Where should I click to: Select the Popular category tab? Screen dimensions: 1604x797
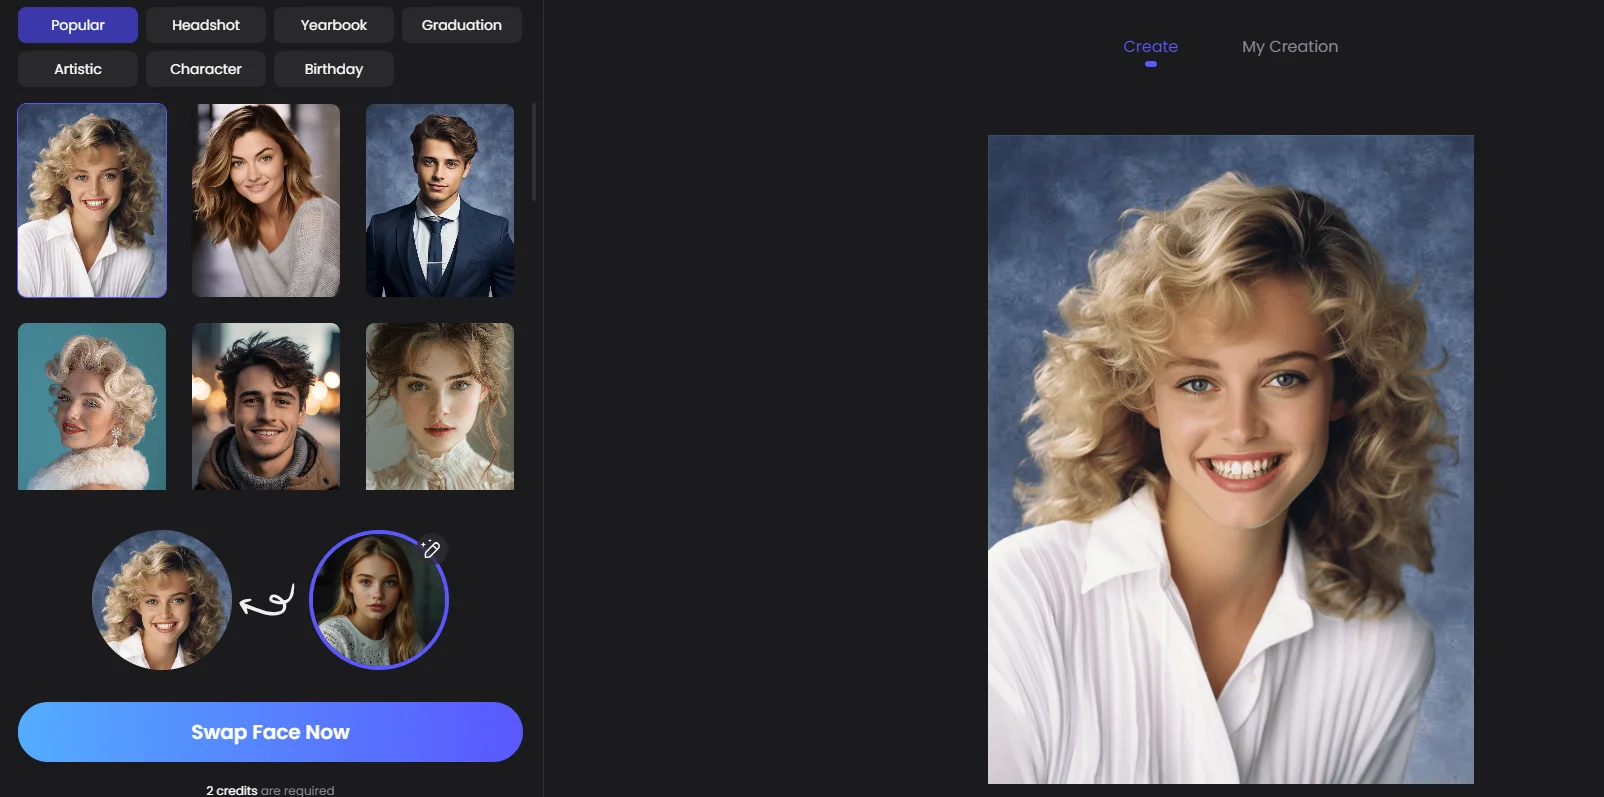[78, 25]
